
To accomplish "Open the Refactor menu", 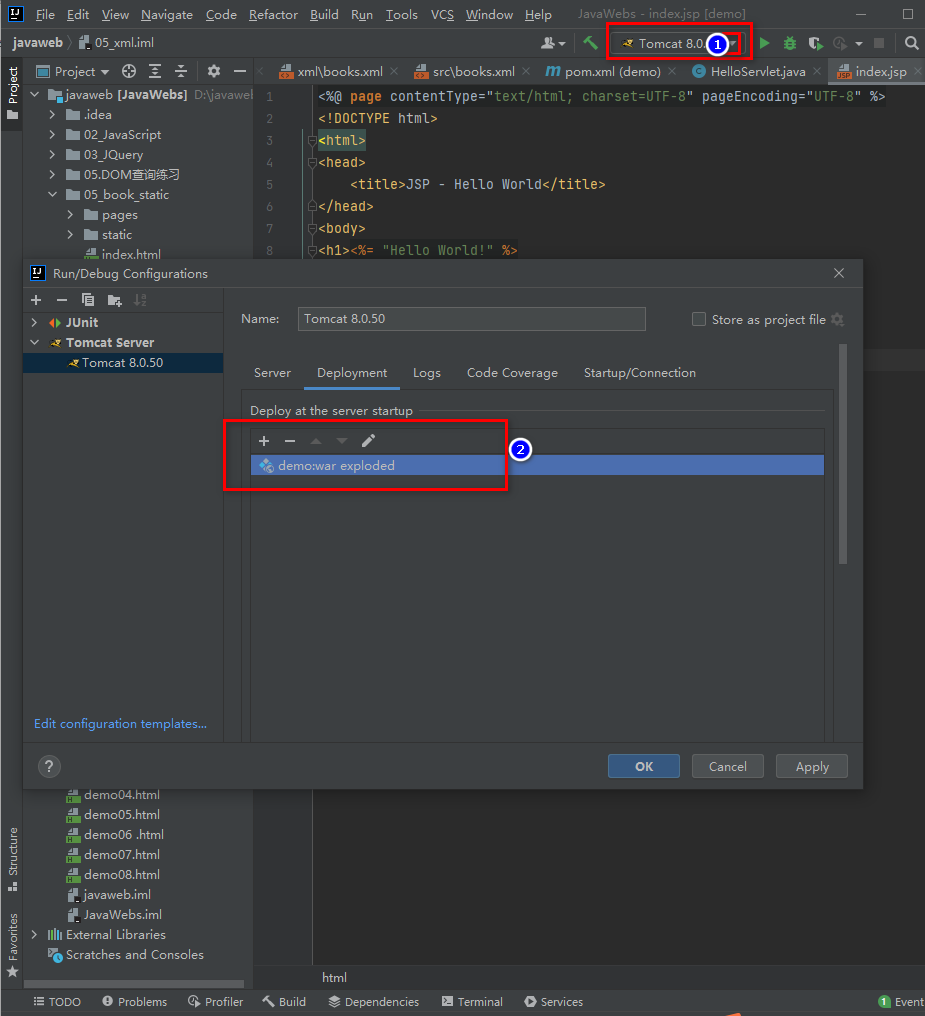I will point(273,14).
